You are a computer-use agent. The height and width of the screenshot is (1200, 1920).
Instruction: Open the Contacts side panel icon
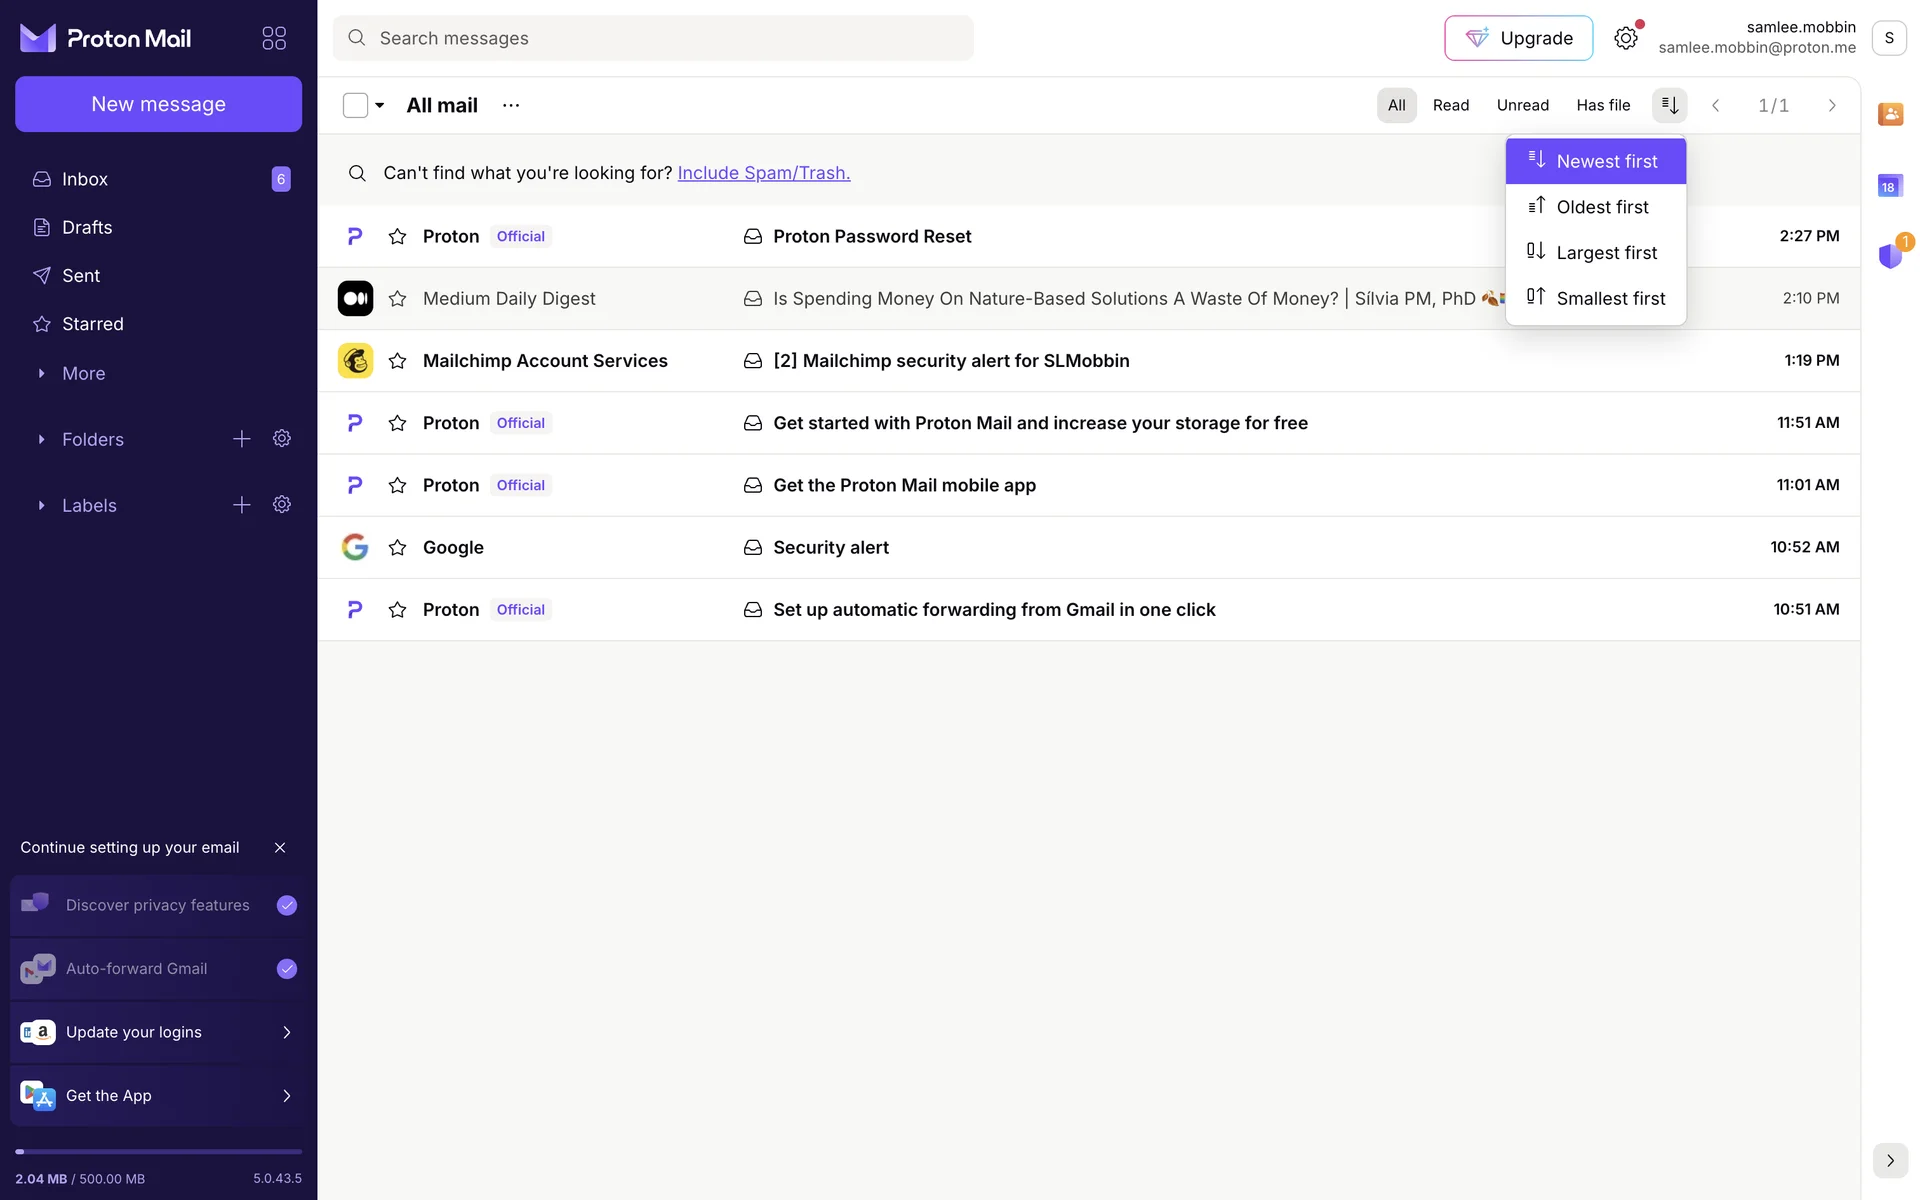[1889, 114]
